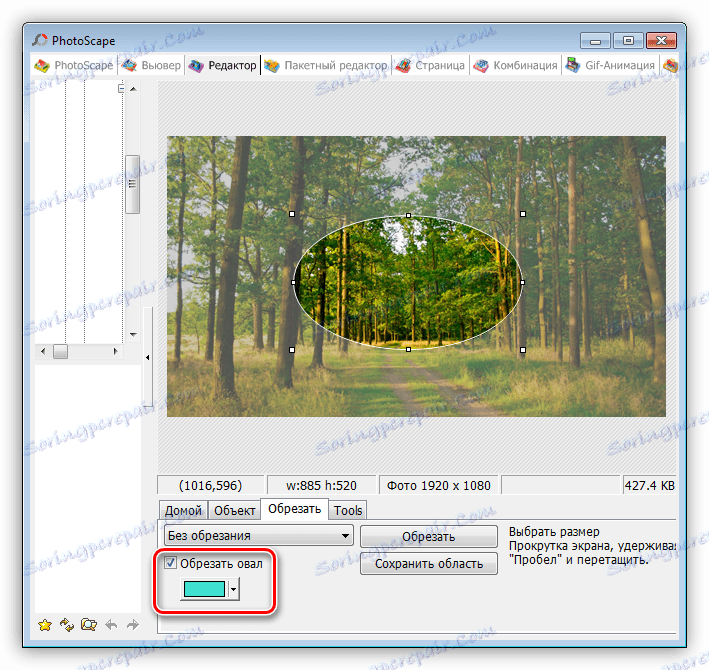The height and width of the screenshot is (670, 709).
Task: Click the PhotoScape logo in the title bar
Action: [x=40, y=40]
